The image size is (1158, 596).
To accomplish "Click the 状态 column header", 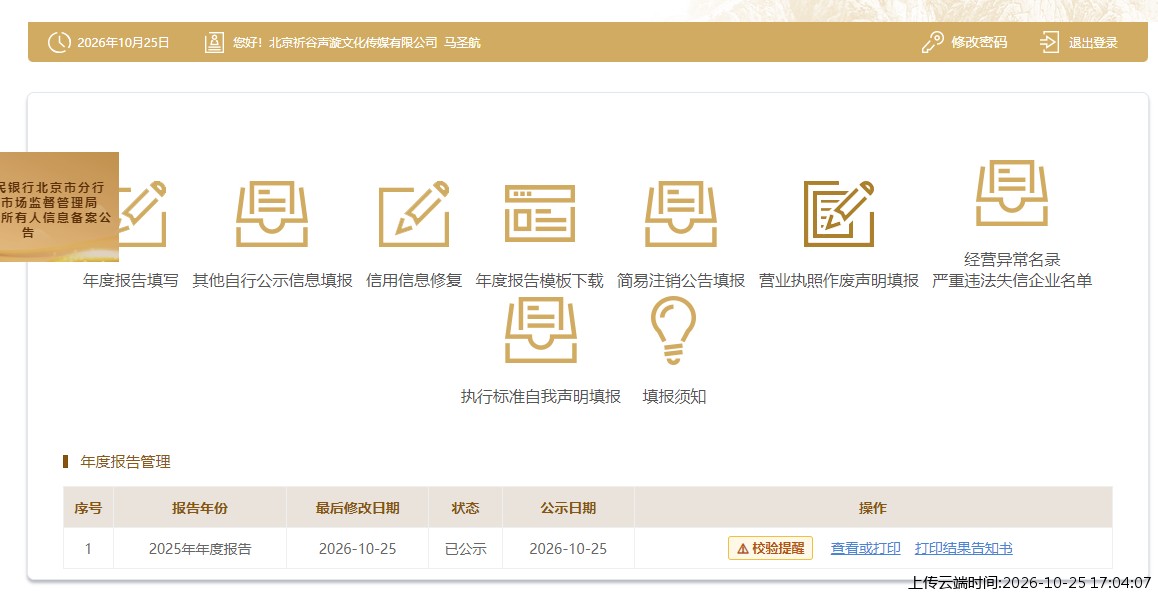I will [465, 508].
